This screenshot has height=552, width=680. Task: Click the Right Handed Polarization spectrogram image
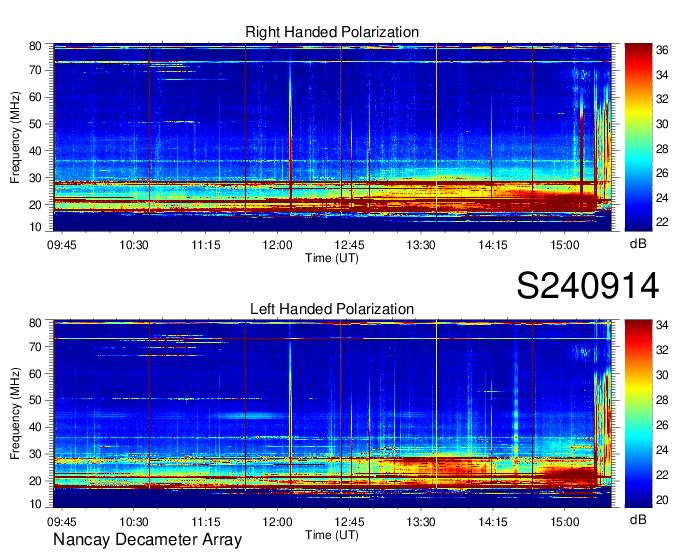(x=332, y=137)
